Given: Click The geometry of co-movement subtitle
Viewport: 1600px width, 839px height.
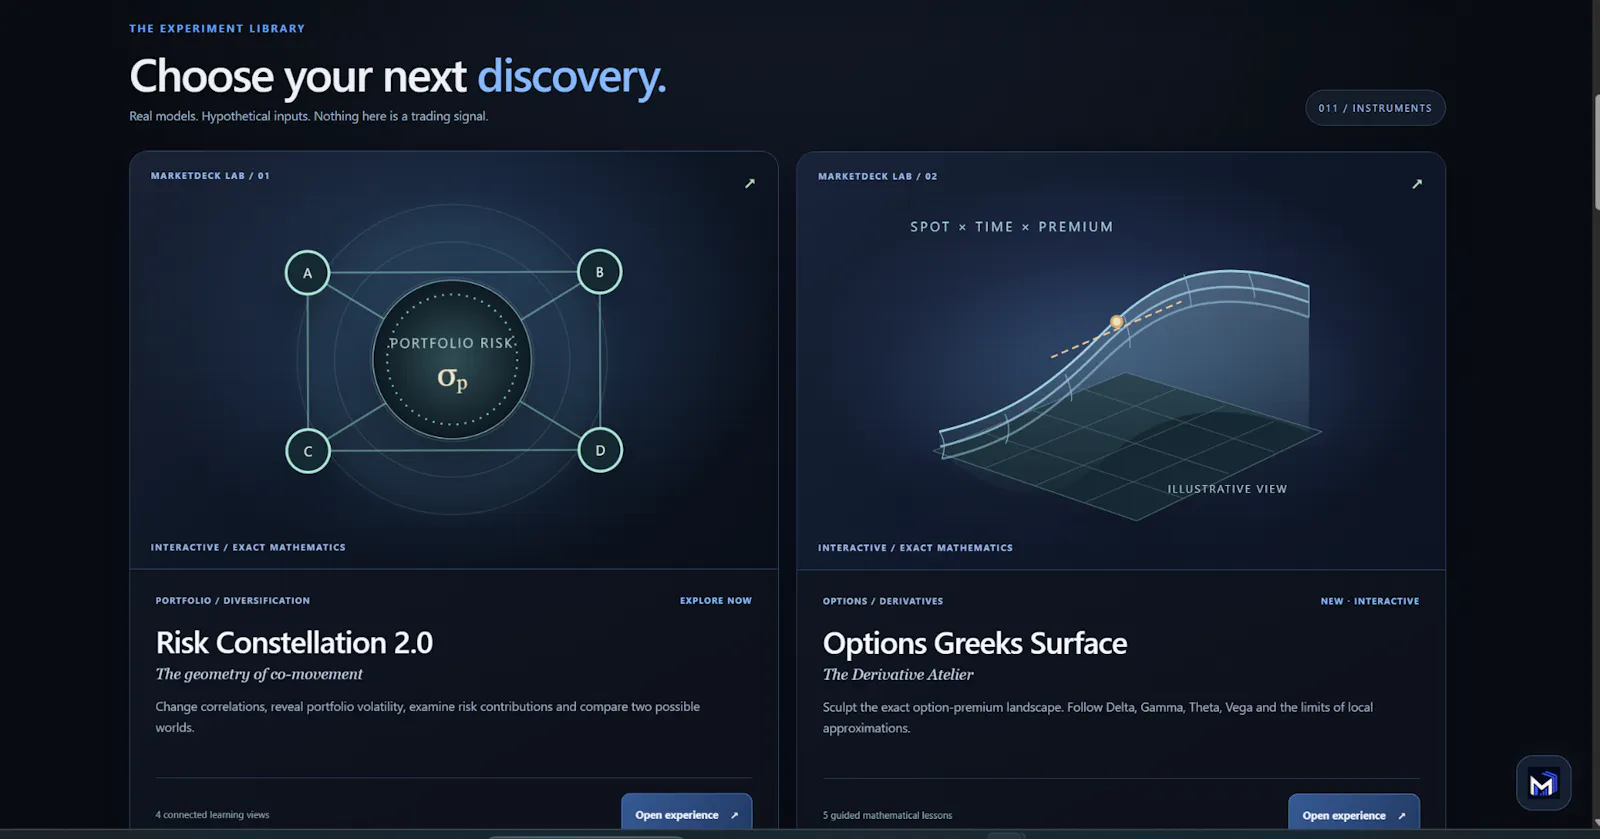Looking at the screenshot, I should [259, 674].
